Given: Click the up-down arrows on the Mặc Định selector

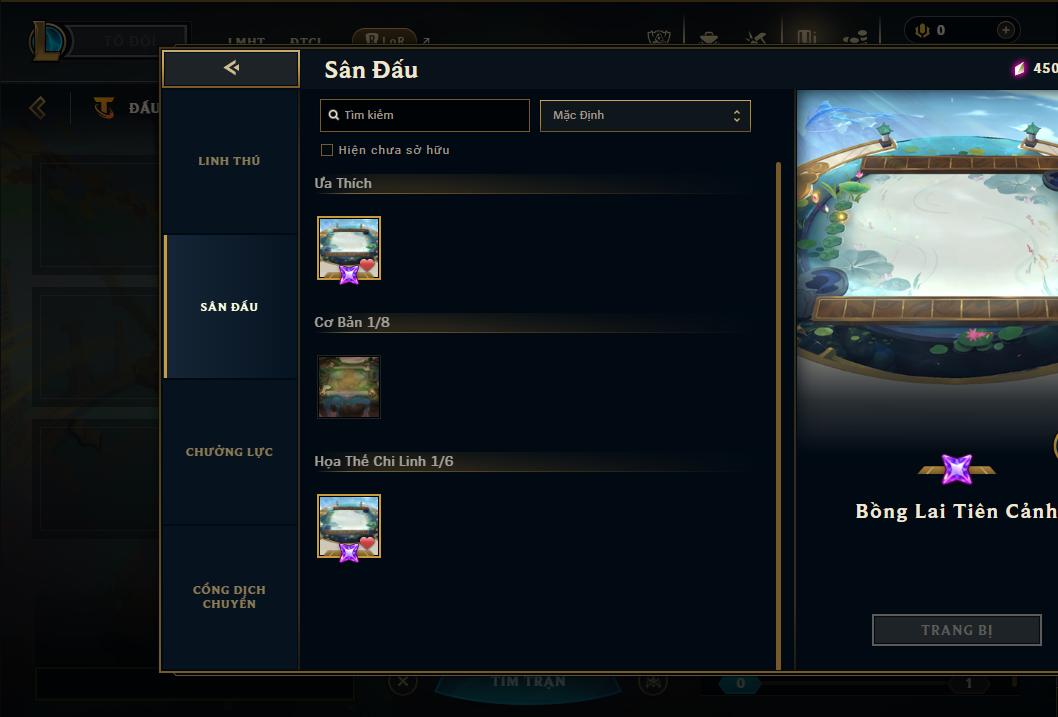Looking at the screenshot, I should pyautogui.click(x=737, y=115).
